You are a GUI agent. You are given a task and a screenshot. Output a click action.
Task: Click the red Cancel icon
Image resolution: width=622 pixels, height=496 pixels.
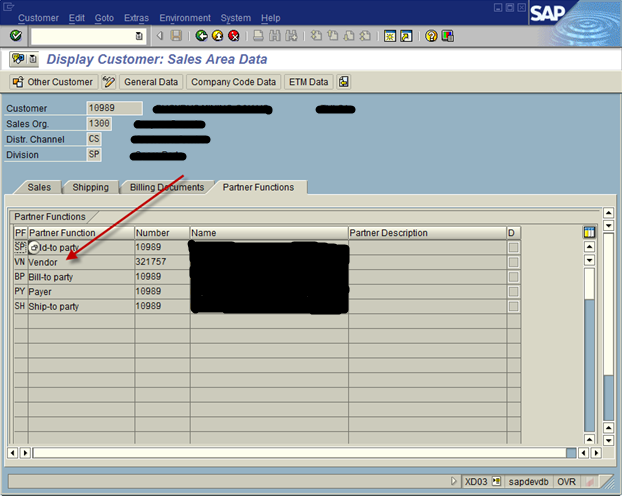234,36
